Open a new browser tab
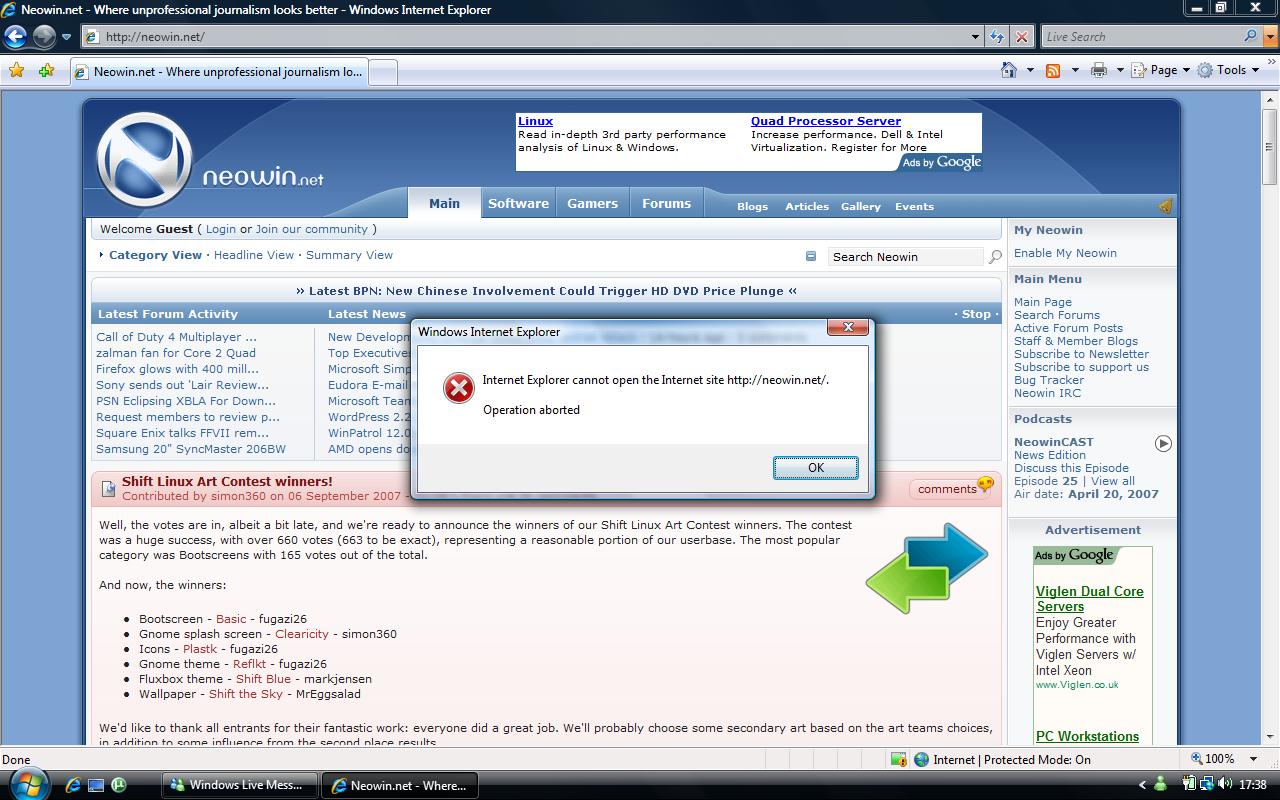The width and height of the screenshot is (1280, 800). click(x=383, y=72)
